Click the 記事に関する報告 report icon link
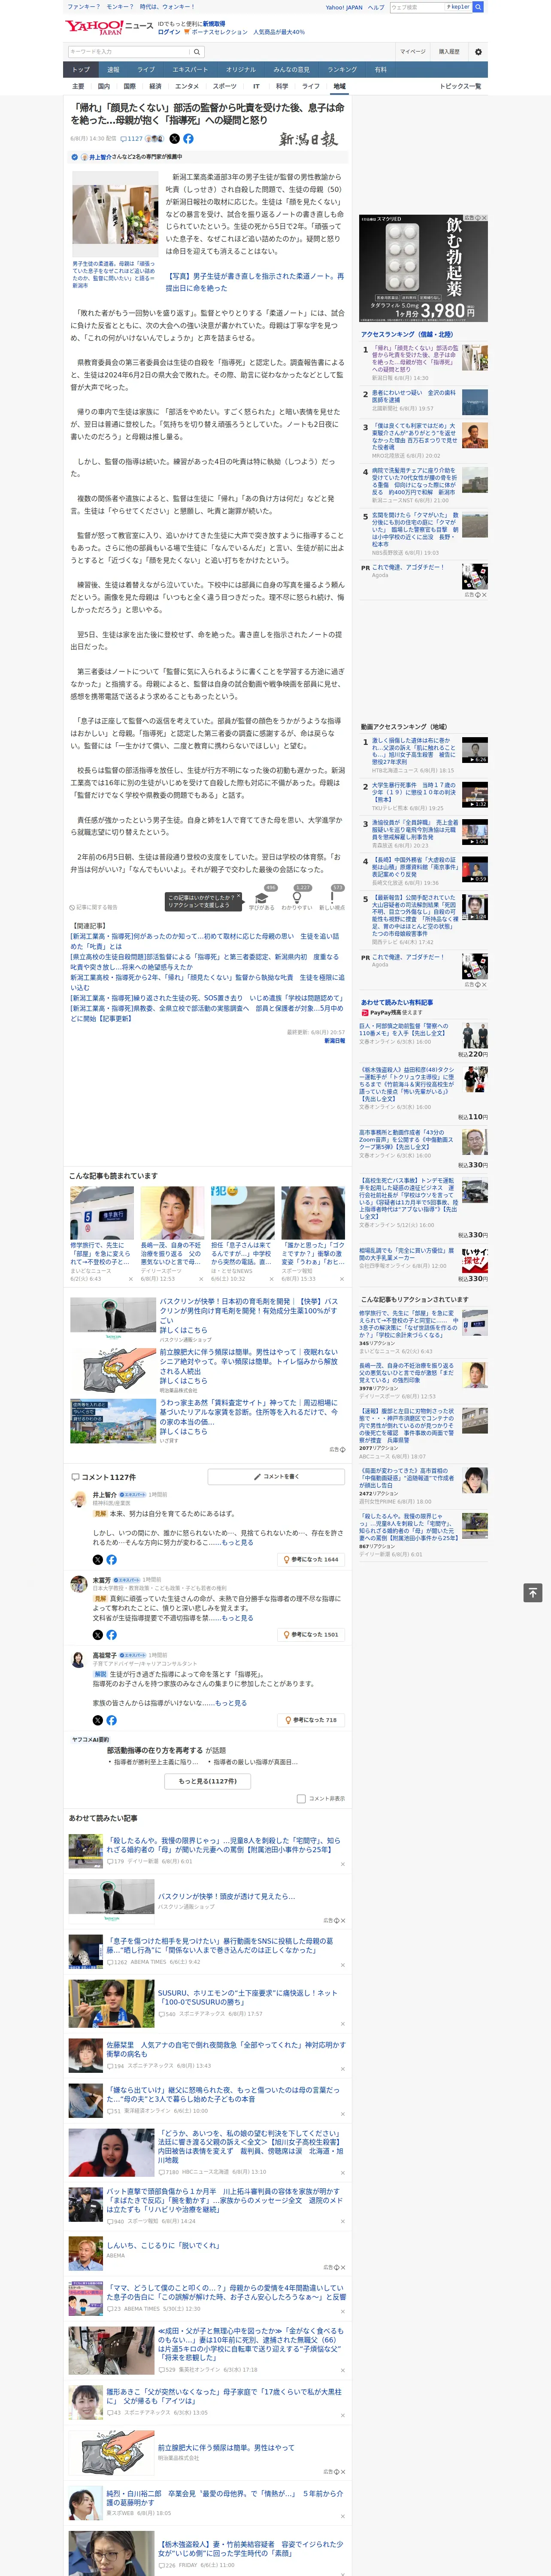The width and height of the screenshot is (551, 2576). pyautogui.click(x=94, y=907)
